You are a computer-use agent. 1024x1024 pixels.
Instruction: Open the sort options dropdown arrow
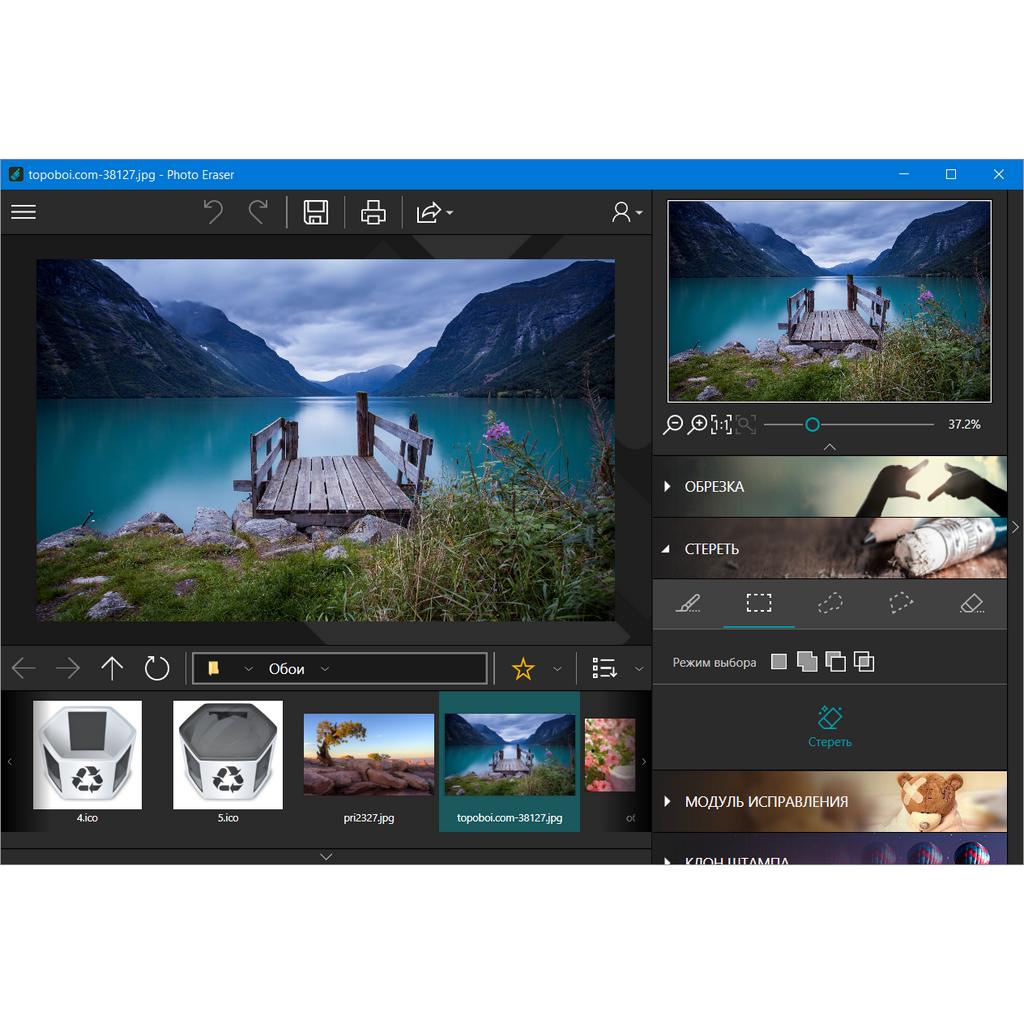point(639,669)
